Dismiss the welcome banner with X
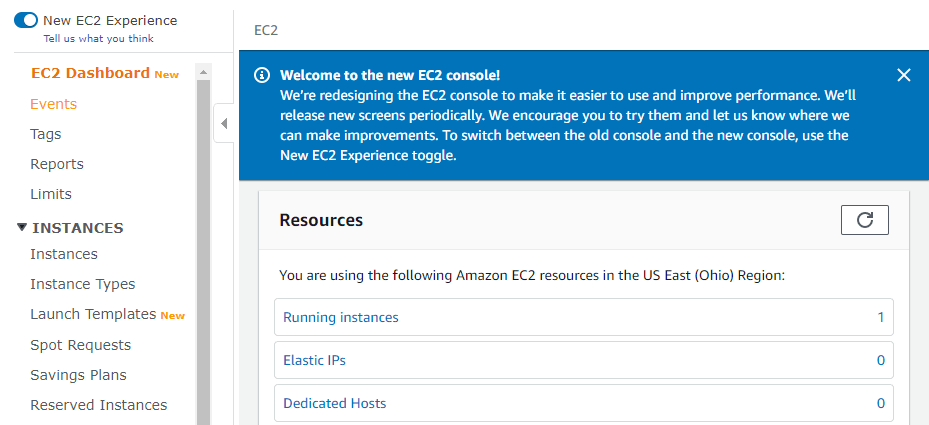929x425 pixels. (904, 75)
